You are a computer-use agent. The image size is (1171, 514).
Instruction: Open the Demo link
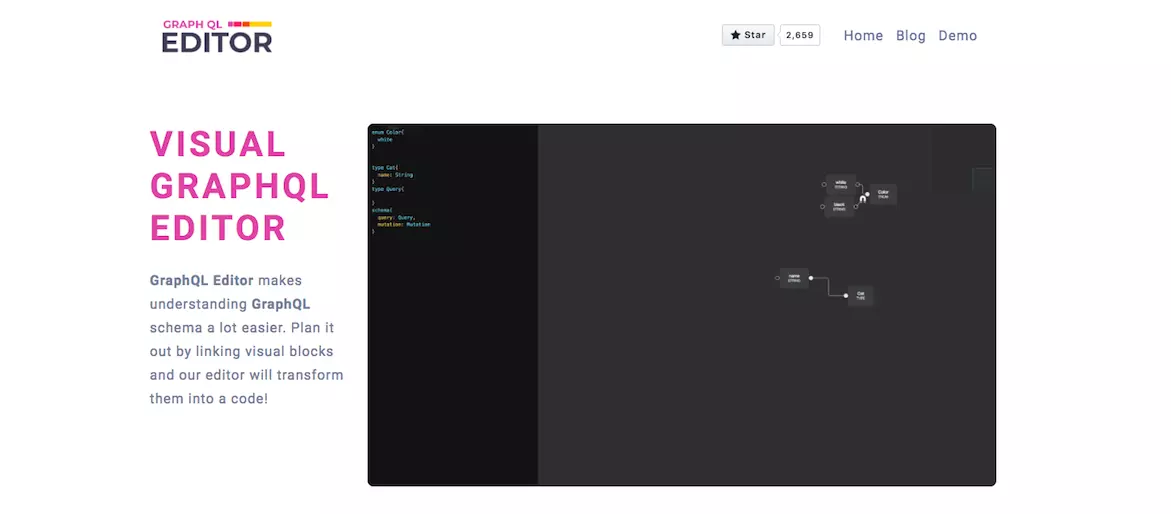[x=957, y=35]
